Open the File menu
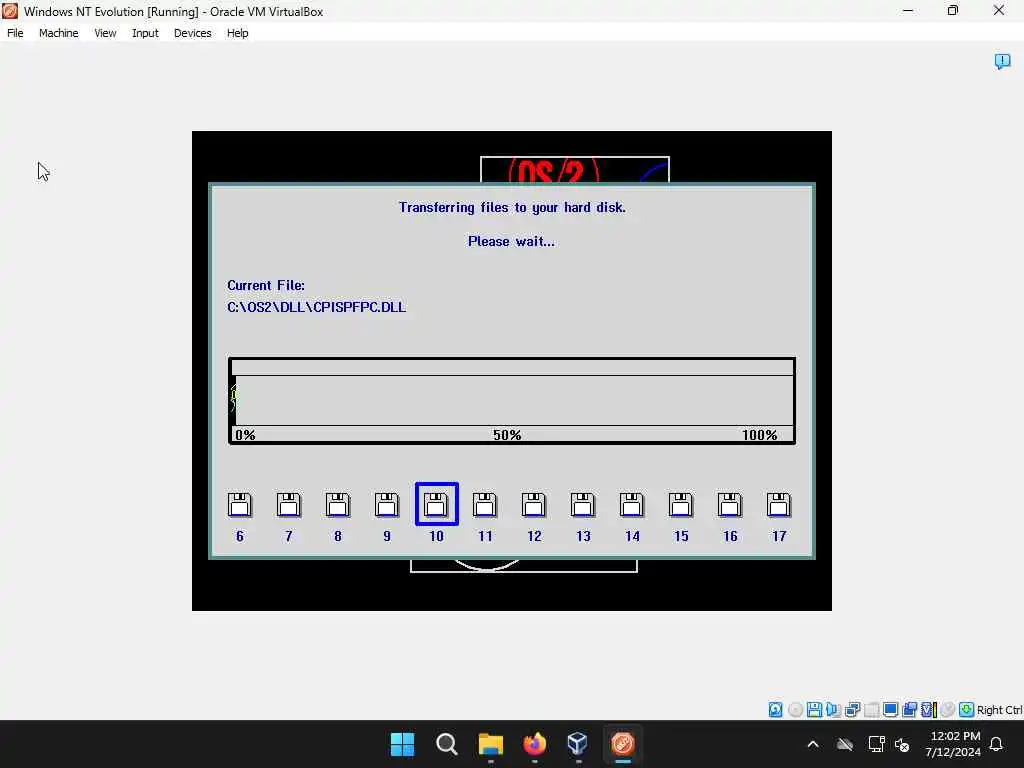This screenshot has width=1024, height=768. [15, 33]
